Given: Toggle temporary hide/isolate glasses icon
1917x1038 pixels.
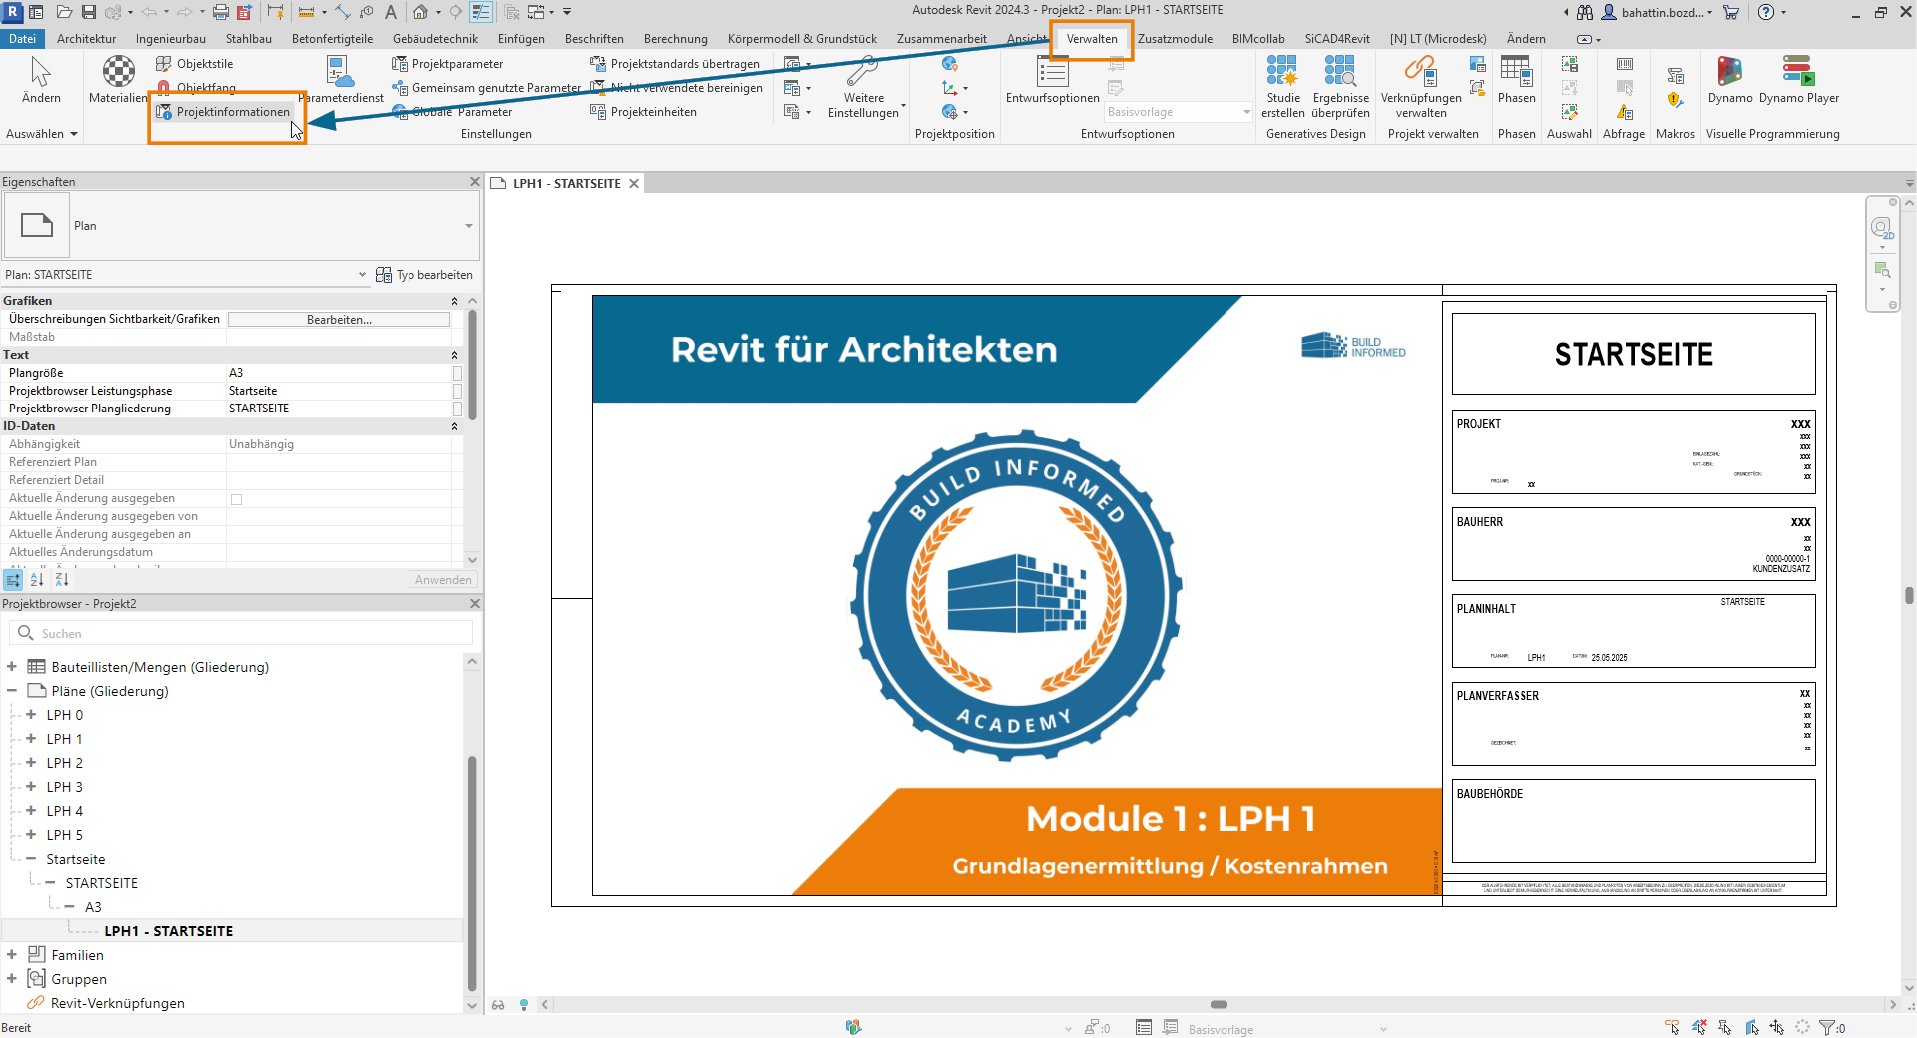Looking at the screenshot, I should click(499, 1005).
